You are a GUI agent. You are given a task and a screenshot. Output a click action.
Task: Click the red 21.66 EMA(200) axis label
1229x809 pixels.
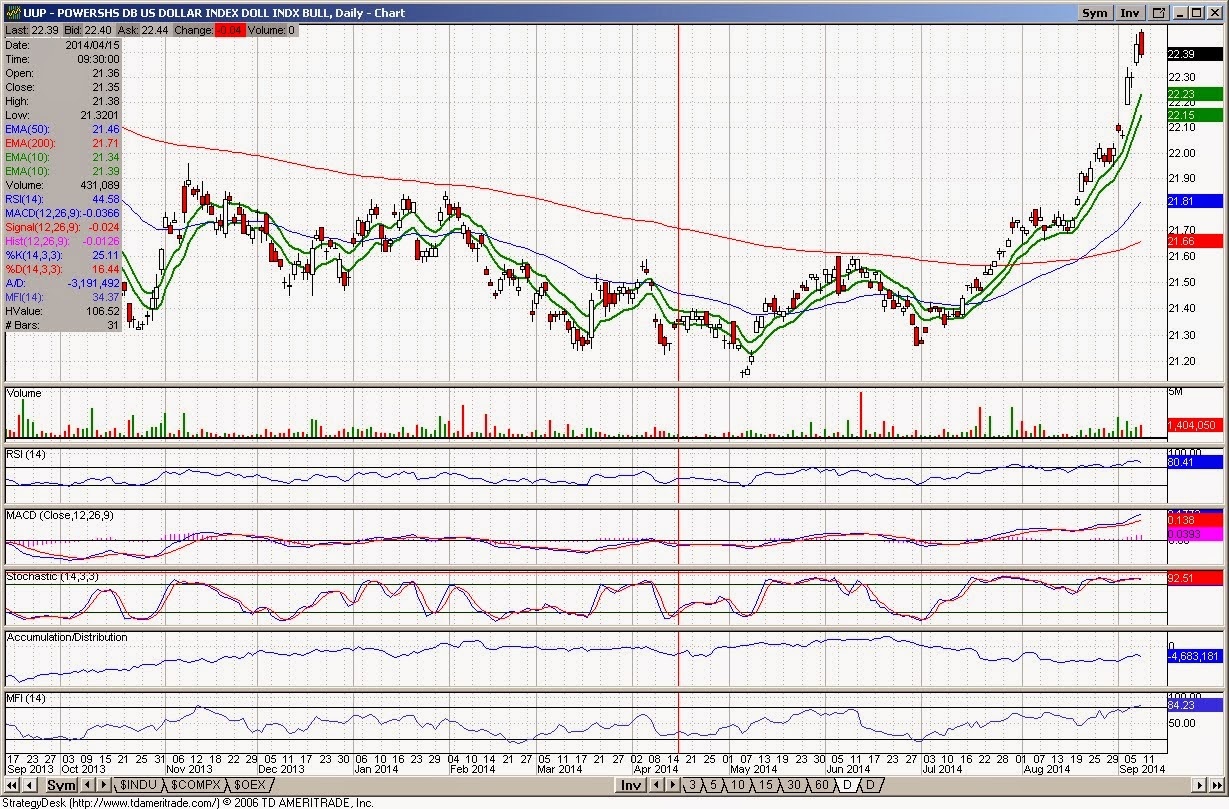(1196, 241)
